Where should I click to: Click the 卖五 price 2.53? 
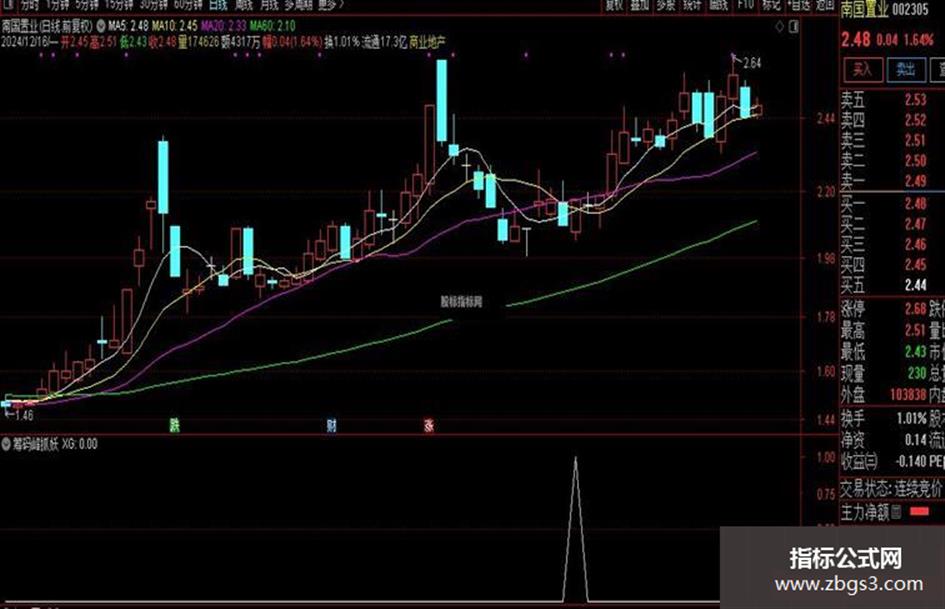tap(915, 99)
